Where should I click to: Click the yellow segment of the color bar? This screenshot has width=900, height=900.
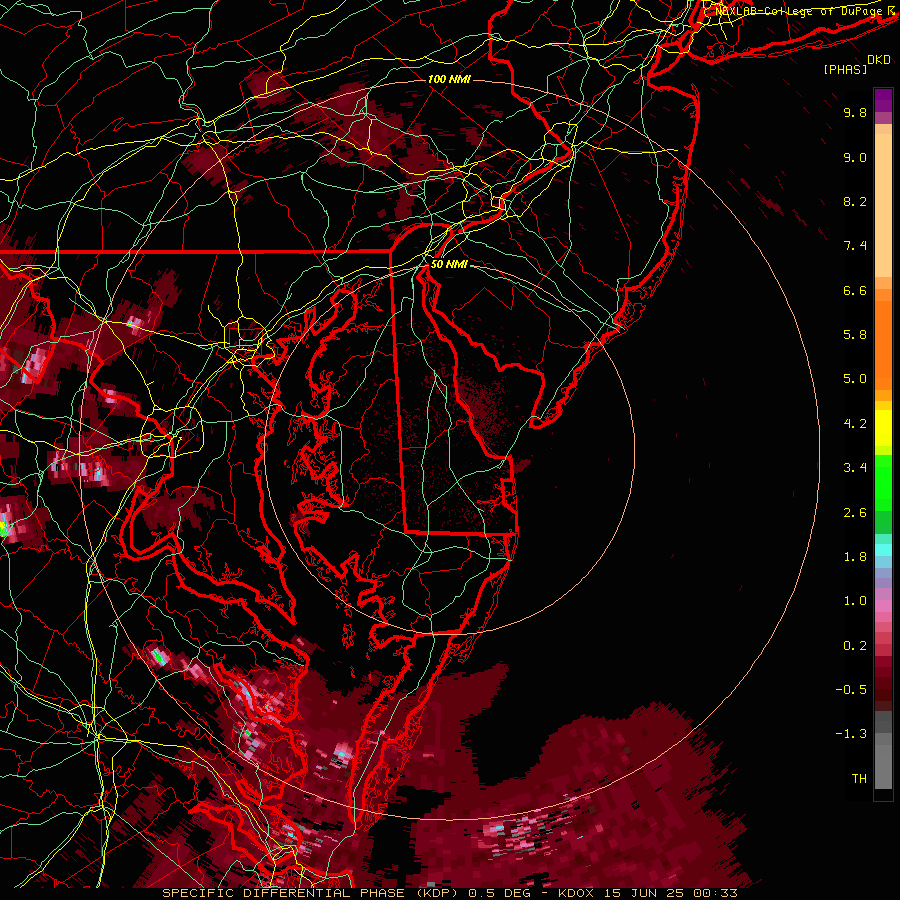click(x=883, y=428)
